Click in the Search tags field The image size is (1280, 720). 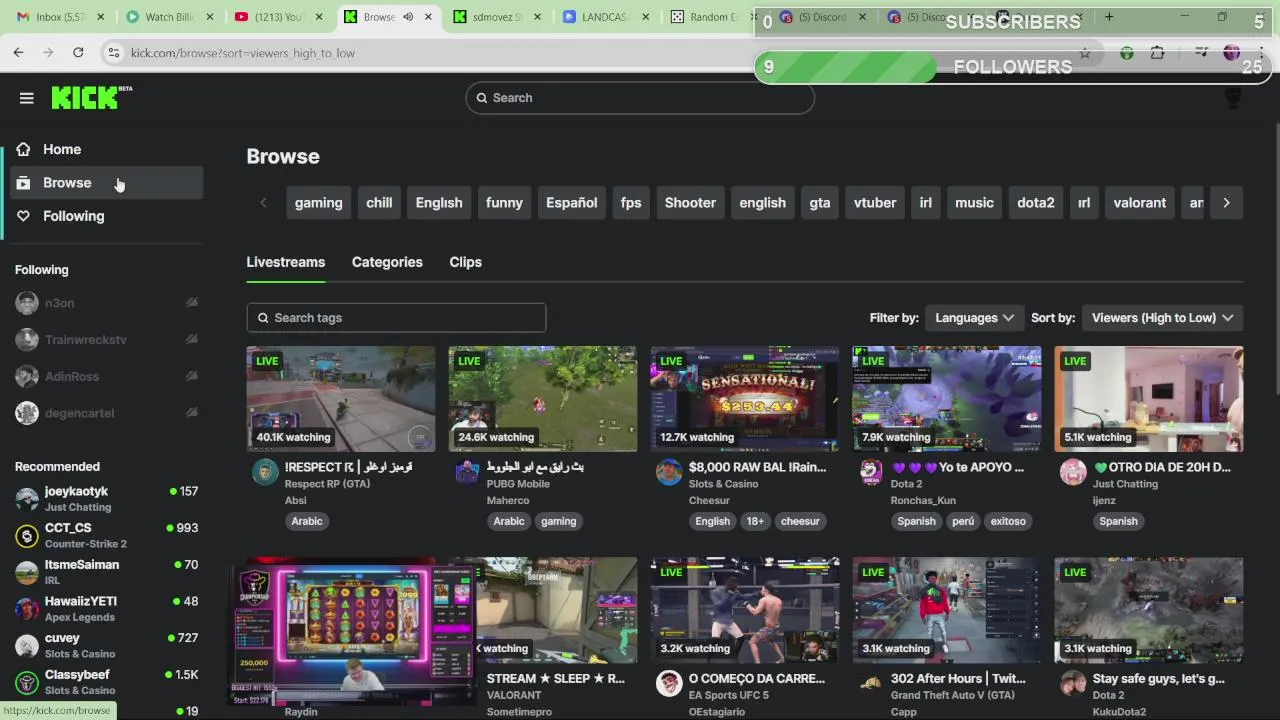click(396, 318)
